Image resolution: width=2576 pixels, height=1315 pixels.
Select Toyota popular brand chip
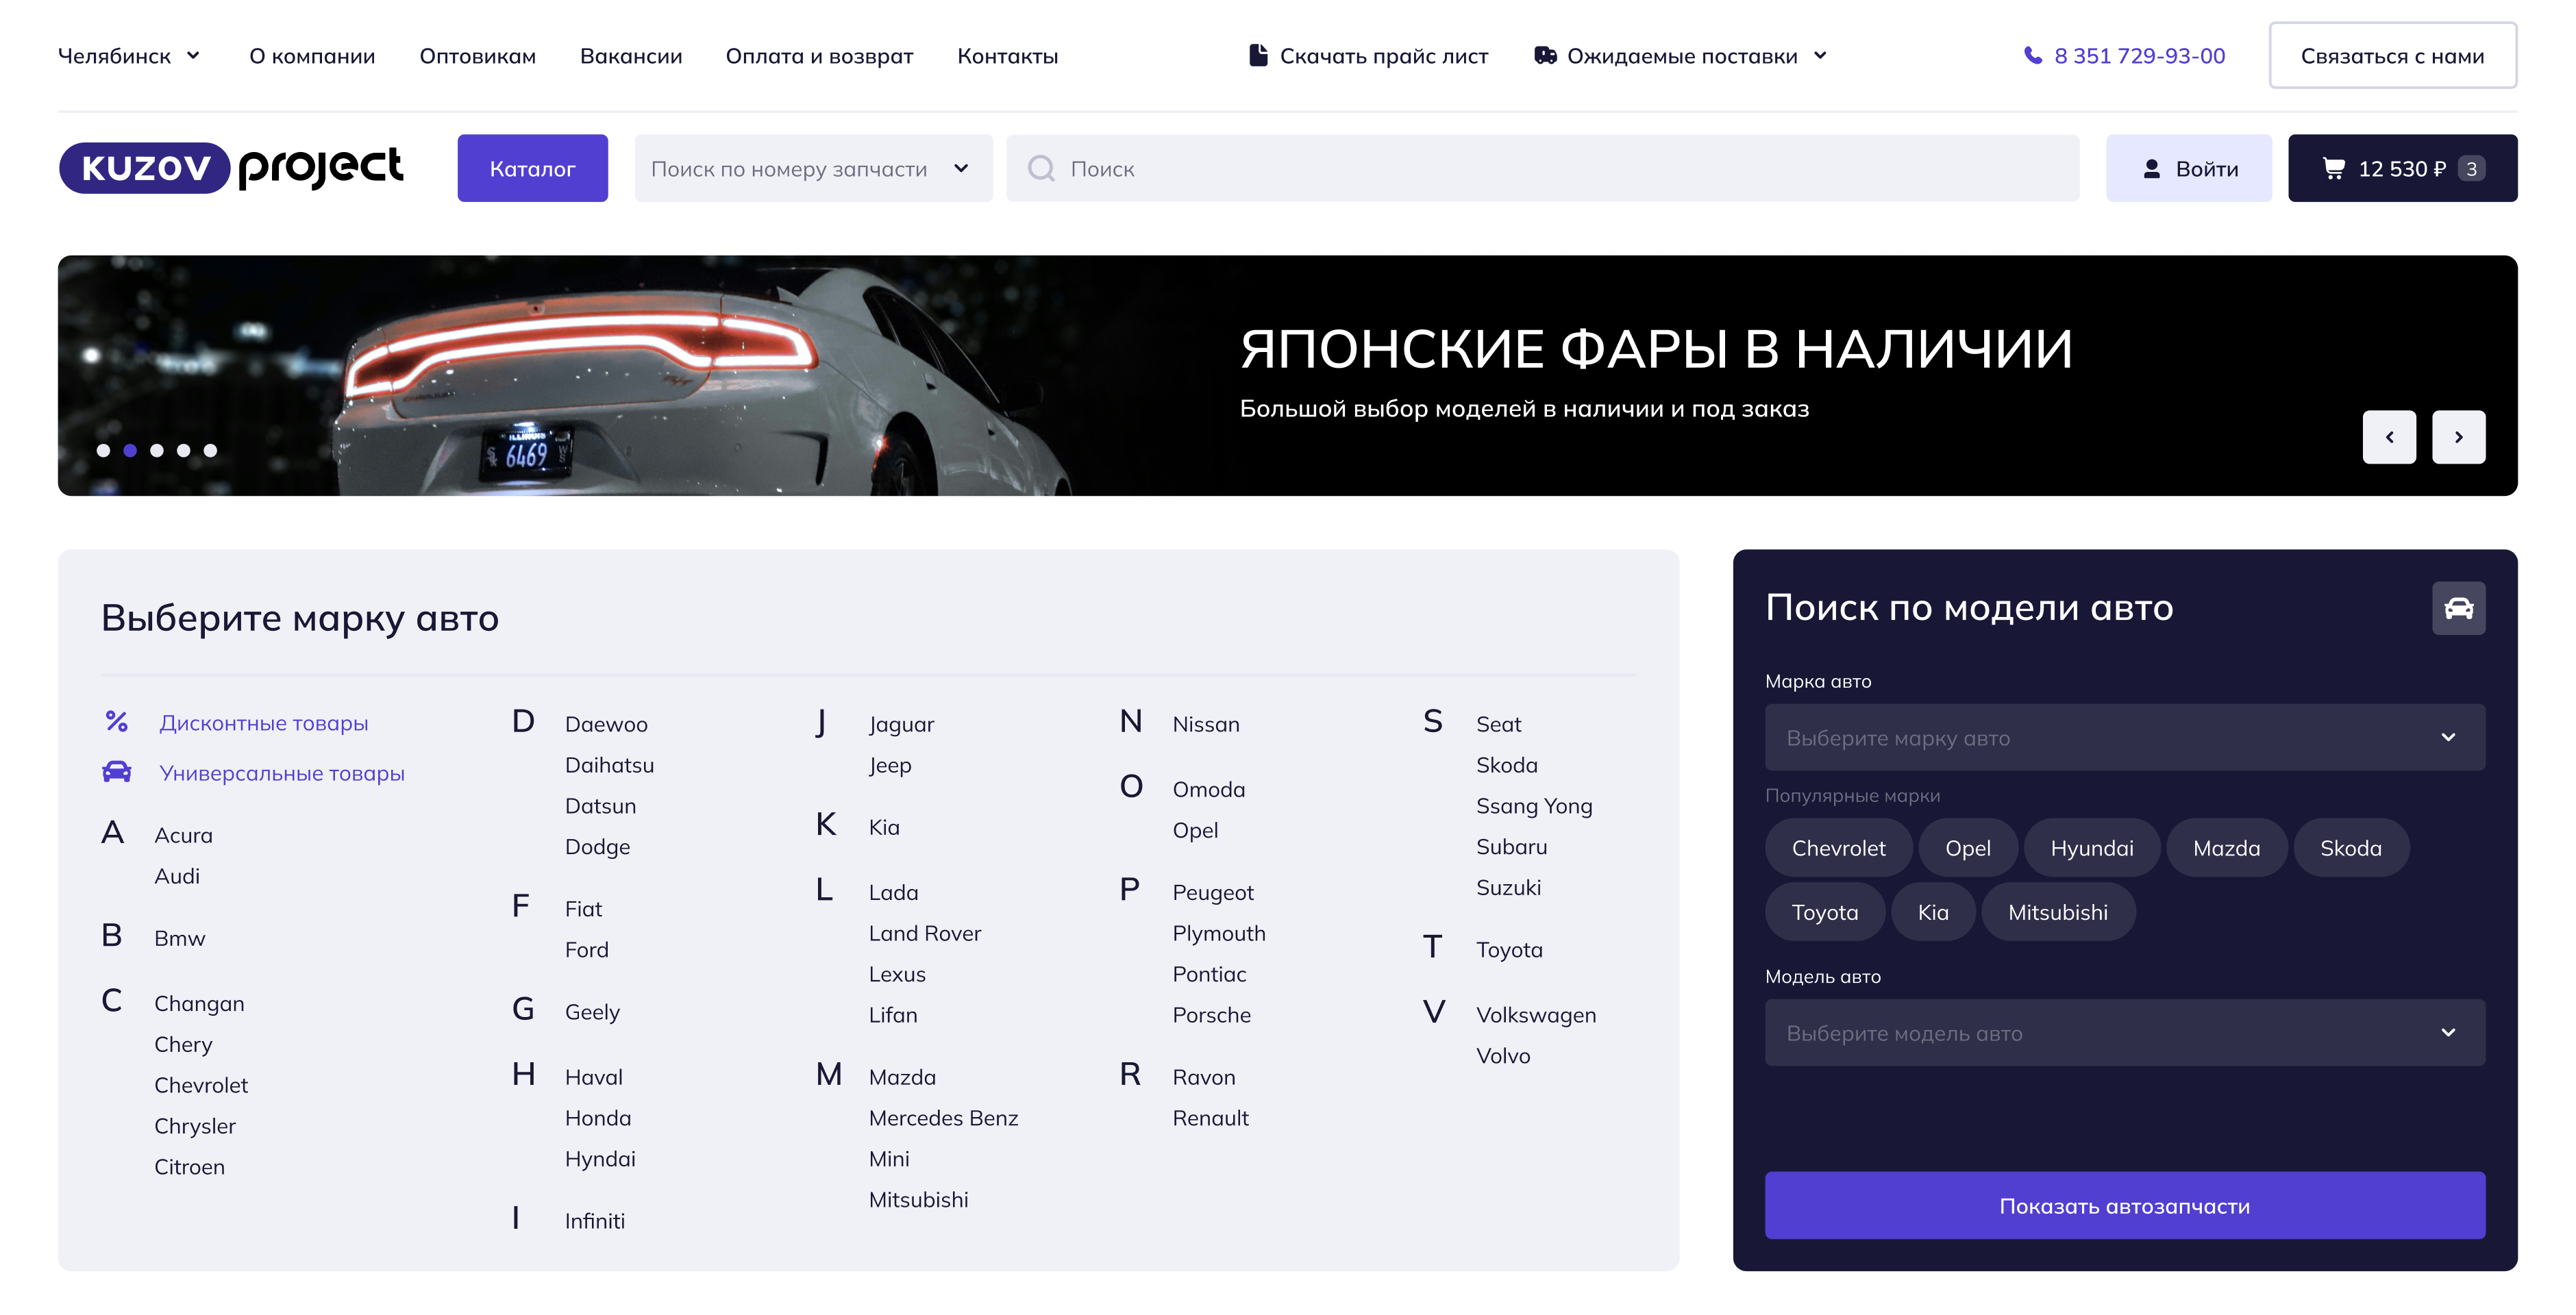click(x=1824, y=912)
